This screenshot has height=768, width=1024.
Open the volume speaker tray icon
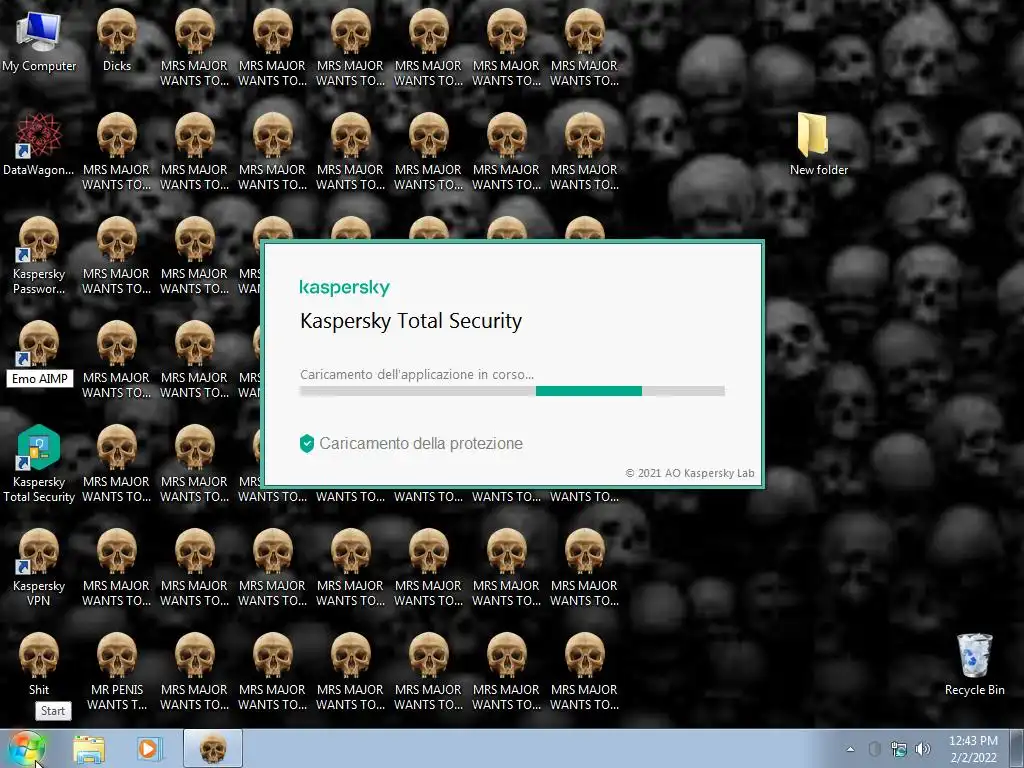[x=923, y=749]
